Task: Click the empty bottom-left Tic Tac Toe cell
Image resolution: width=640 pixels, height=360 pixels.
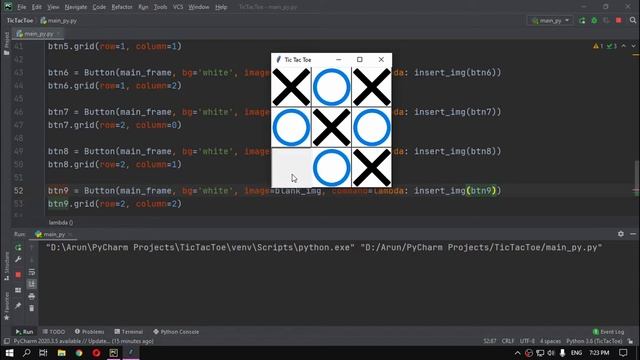Action: pyautogui.click(x=291, y=167)
